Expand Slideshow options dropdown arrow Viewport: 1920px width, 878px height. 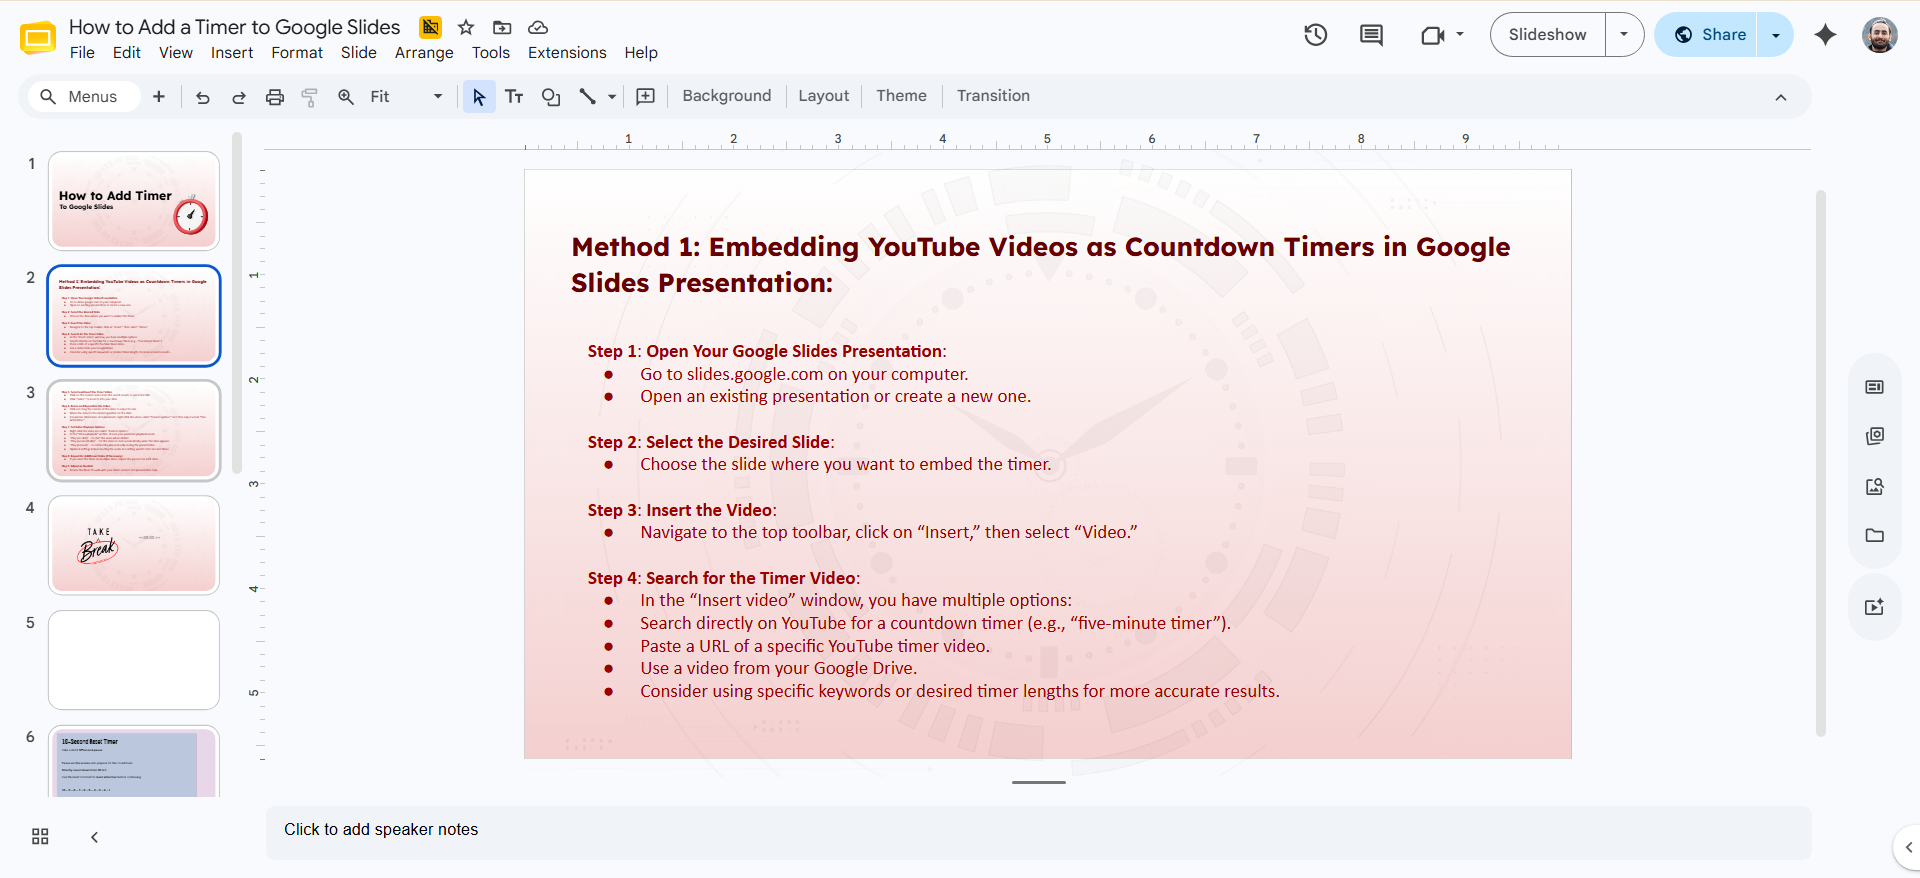1624,35
